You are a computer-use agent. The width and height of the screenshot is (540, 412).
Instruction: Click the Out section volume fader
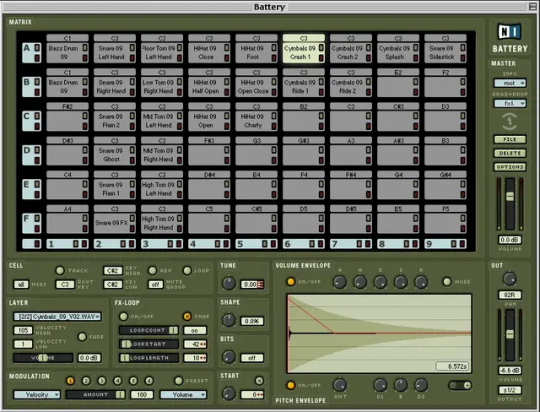point(510,334)
